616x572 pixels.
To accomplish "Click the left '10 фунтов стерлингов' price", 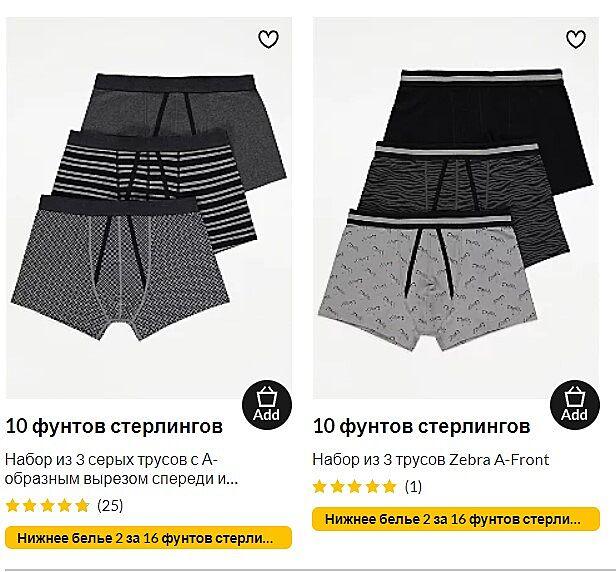I will point(114,426).
